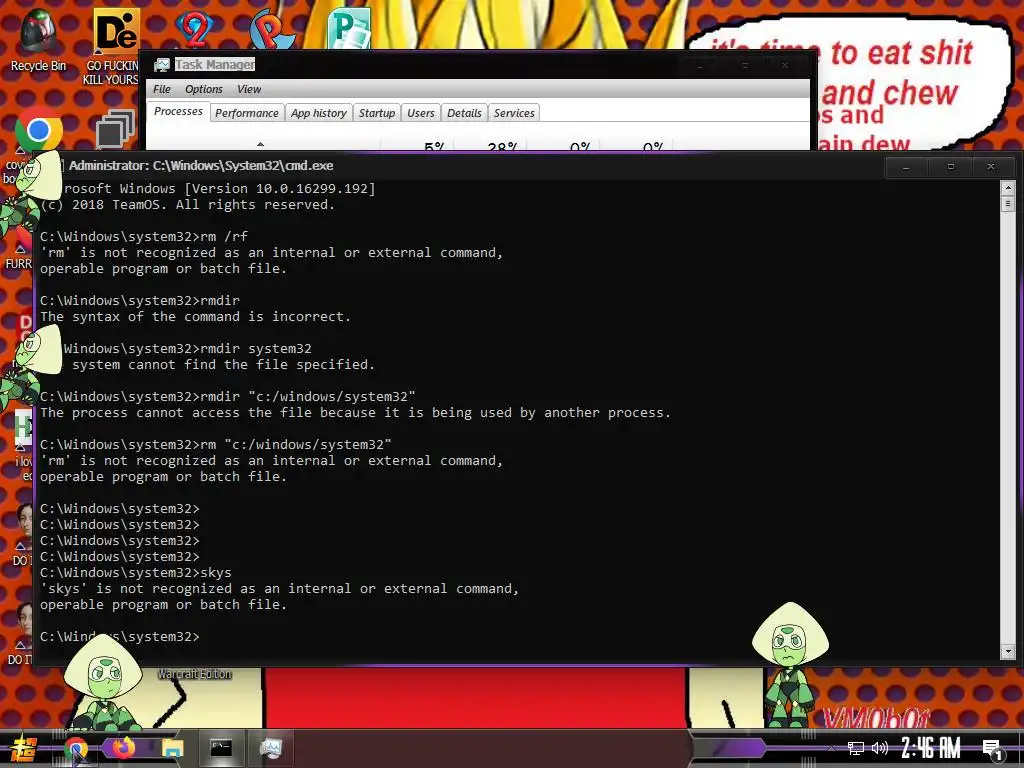
Task: Launch Chrome from the taskbar
Action: [x=76, y=749]
